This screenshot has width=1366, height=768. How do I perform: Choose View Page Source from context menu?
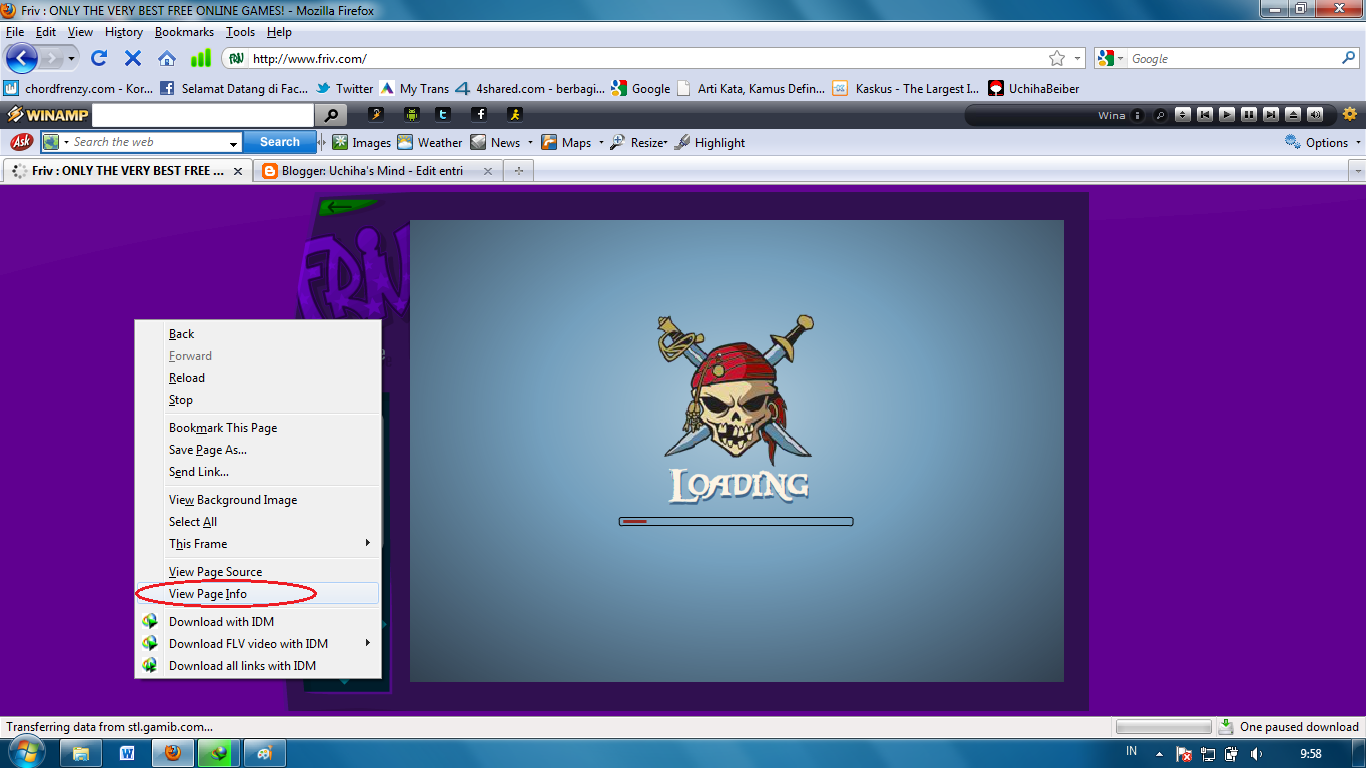pyautogui.click(x=258, y=572)
